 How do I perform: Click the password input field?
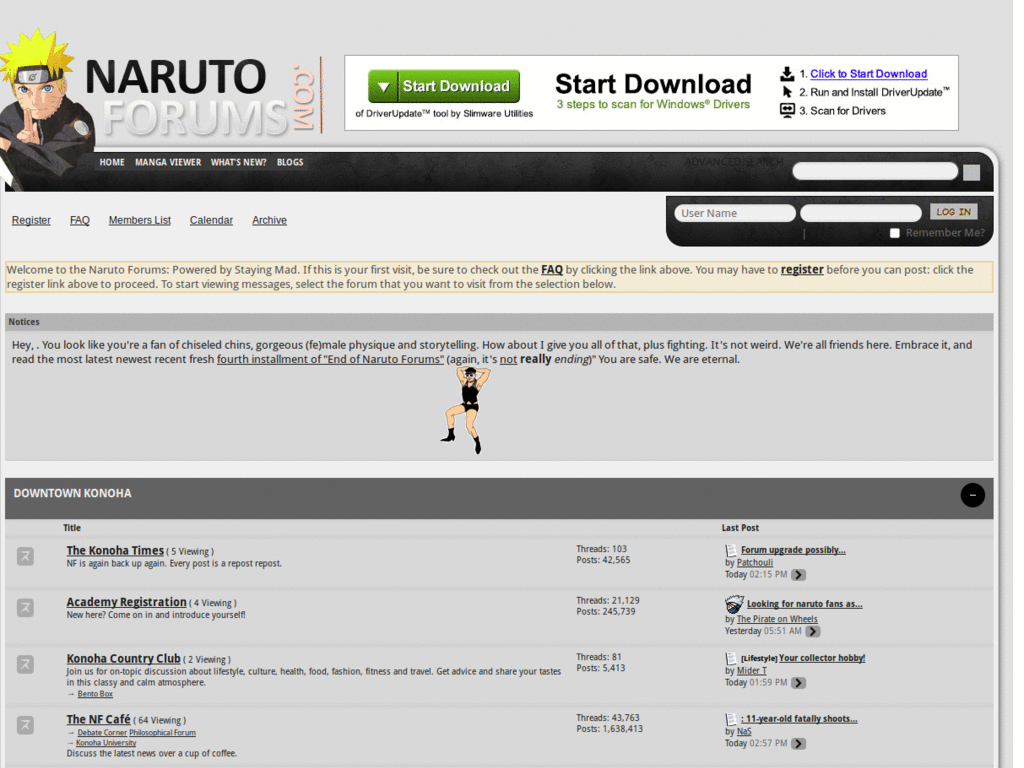point(861,213)
